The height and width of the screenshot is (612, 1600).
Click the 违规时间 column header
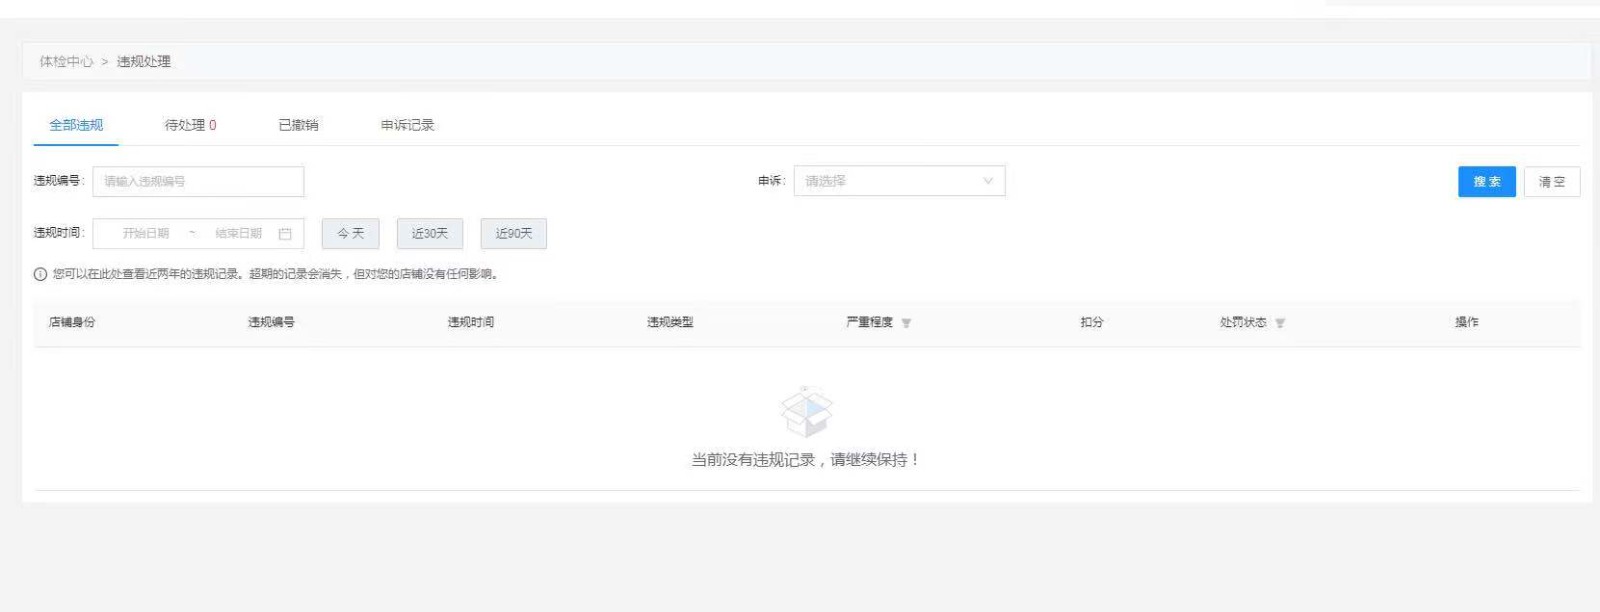470,322
